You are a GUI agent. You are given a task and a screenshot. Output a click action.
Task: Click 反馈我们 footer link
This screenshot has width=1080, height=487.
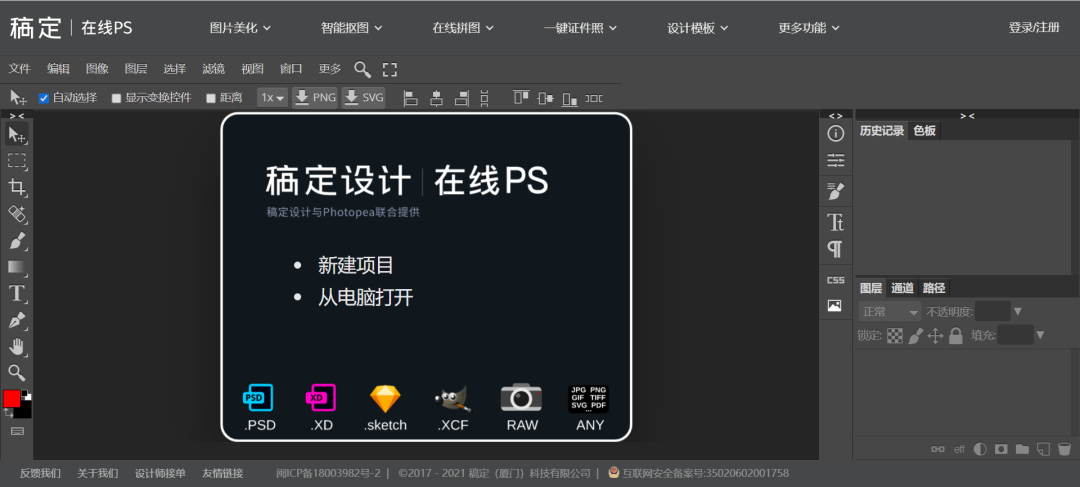click(x=40, y=473)
